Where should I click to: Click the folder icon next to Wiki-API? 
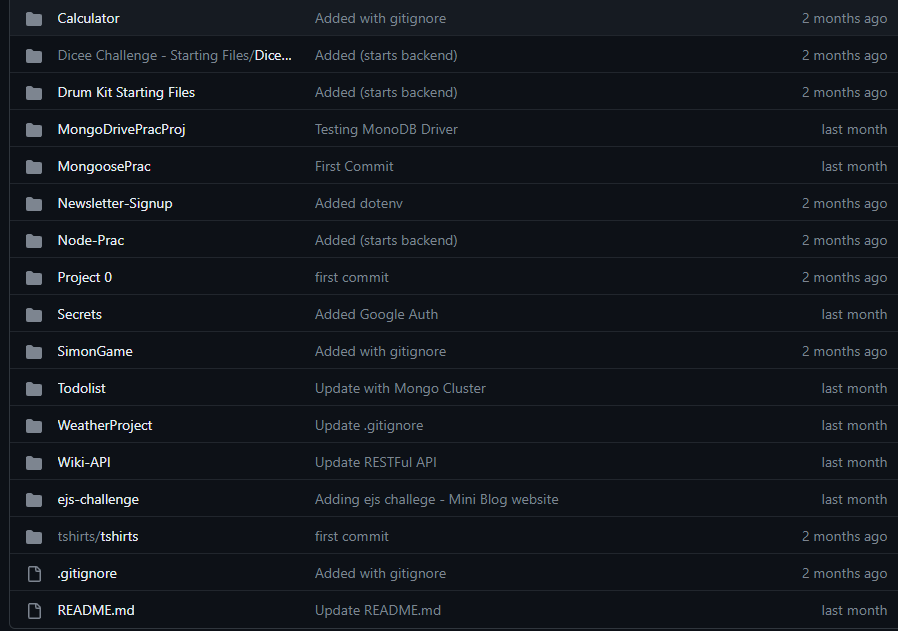34,463
